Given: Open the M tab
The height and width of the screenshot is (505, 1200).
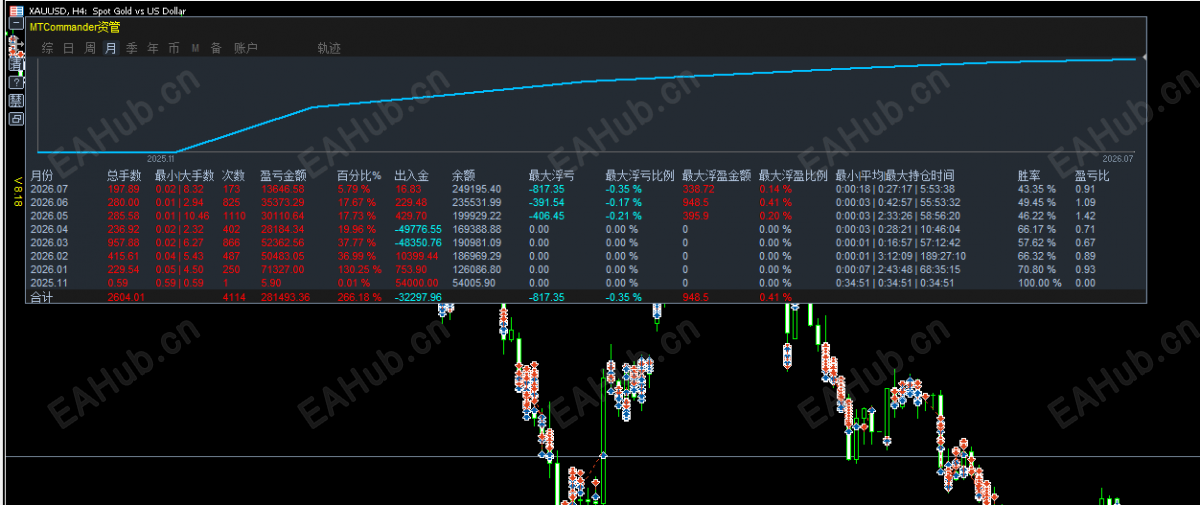Looking at the screenshot, I should (195, 48).
